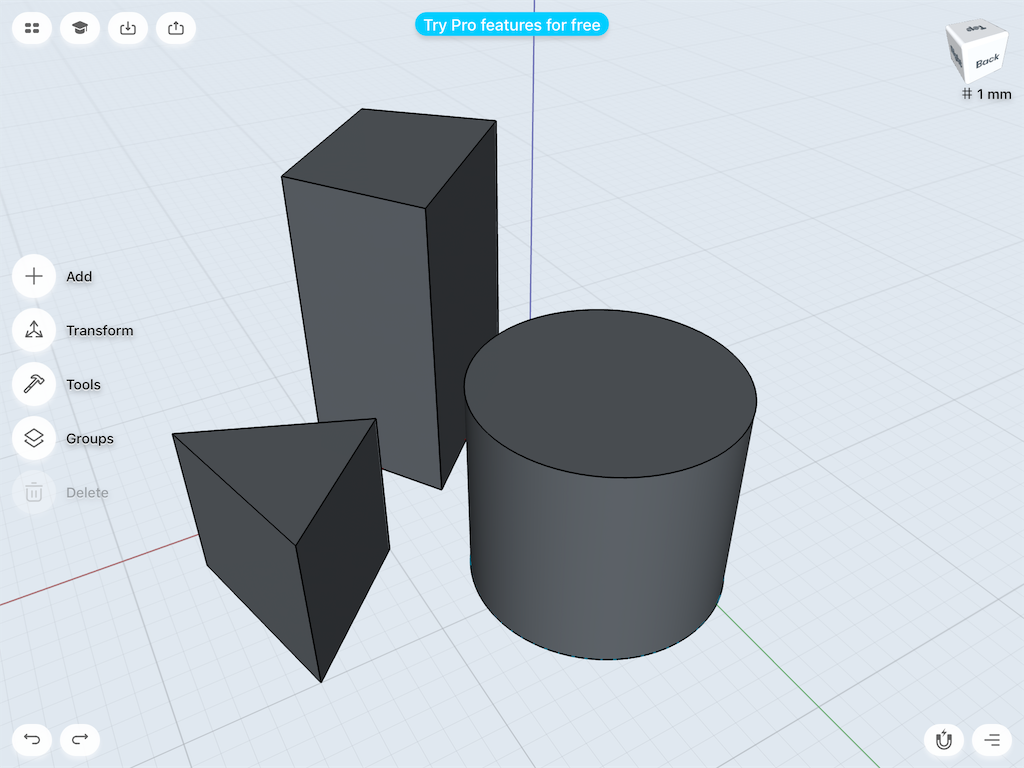Open the Tools hammer icon
Image resolution: width=1024 pixels, height=768 pixels.
tap(34, 384)
